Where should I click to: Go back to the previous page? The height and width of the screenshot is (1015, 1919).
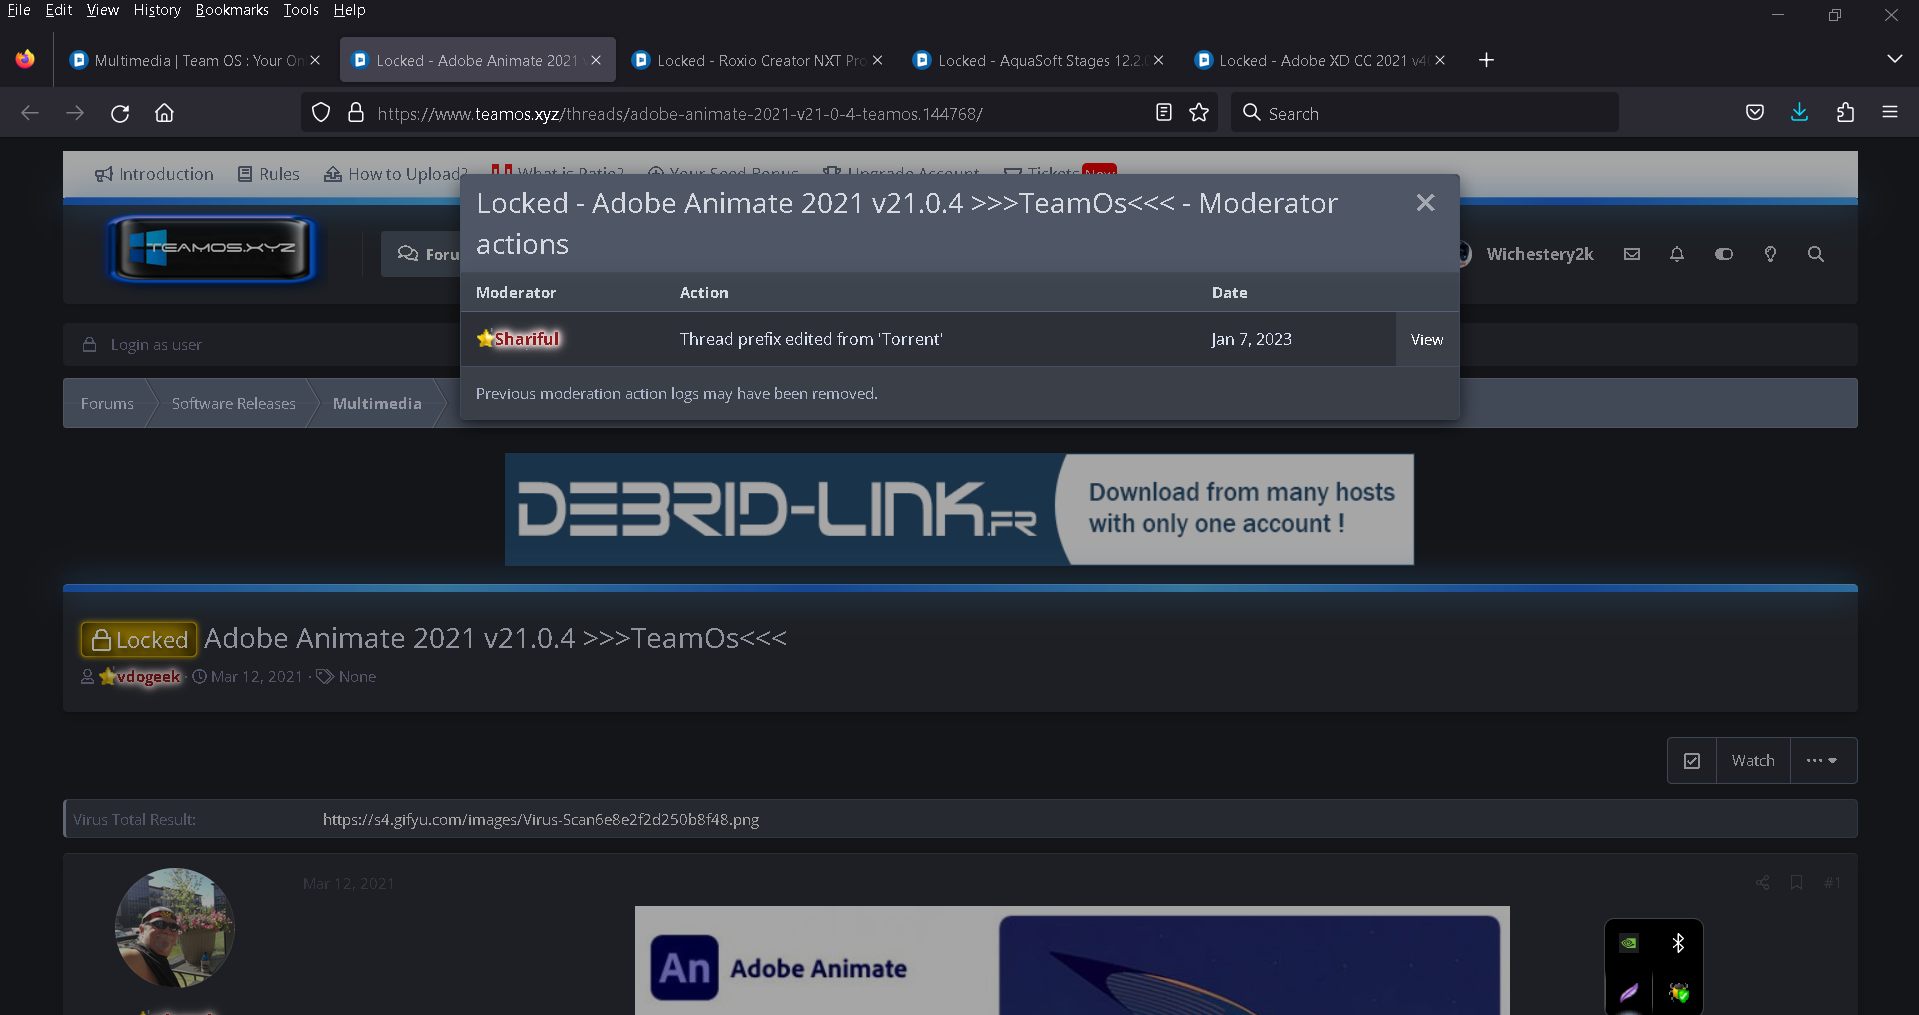(x=30, y=113)
